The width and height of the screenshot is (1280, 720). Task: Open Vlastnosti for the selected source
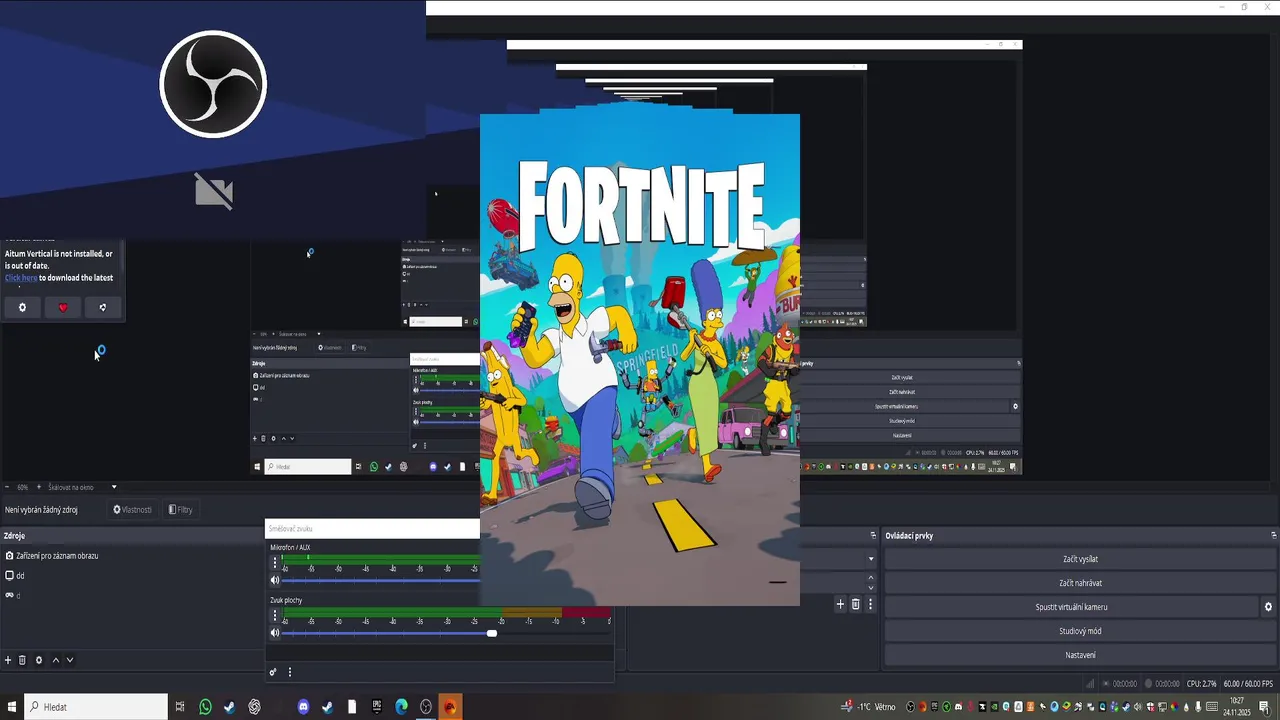tap(133, 510)
